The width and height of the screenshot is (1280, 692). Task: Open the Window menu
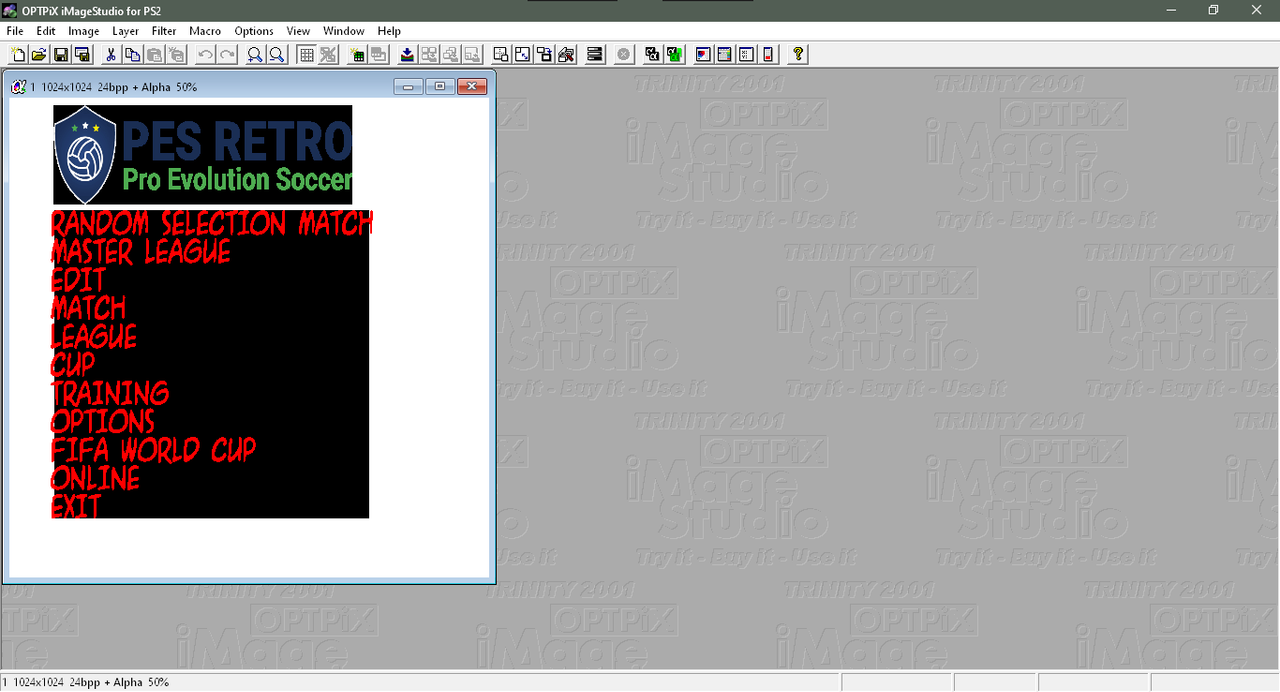(x=344, y=31)
